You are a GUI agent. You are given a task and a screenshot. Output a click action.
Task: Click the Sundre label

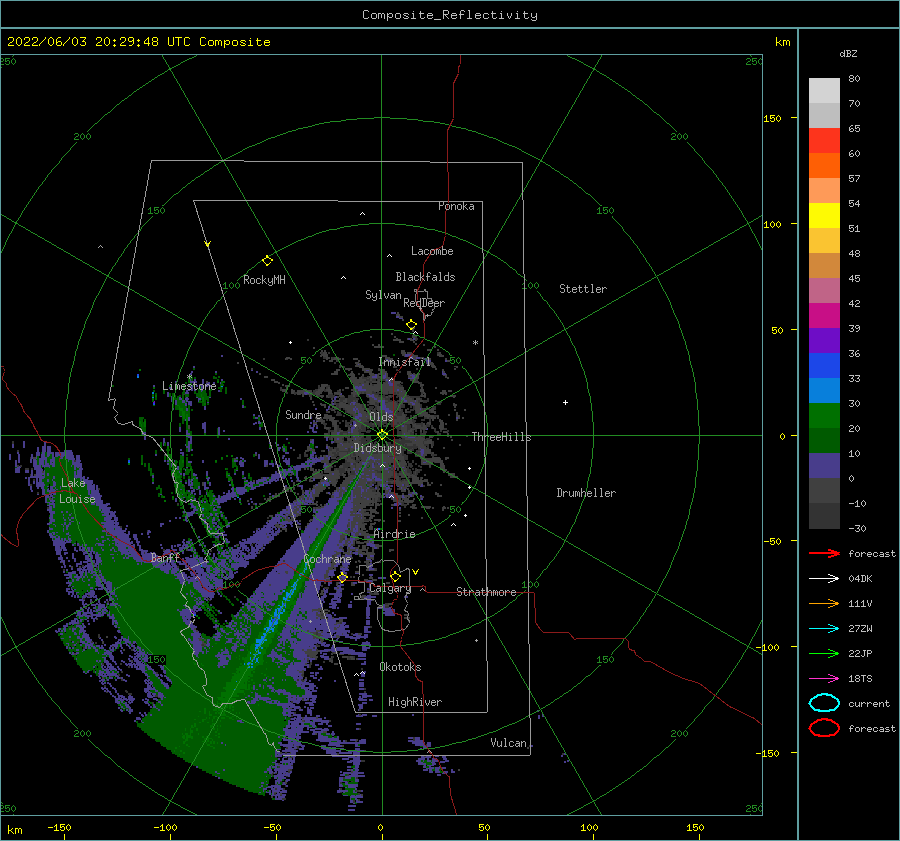click(x=303, y=415)
